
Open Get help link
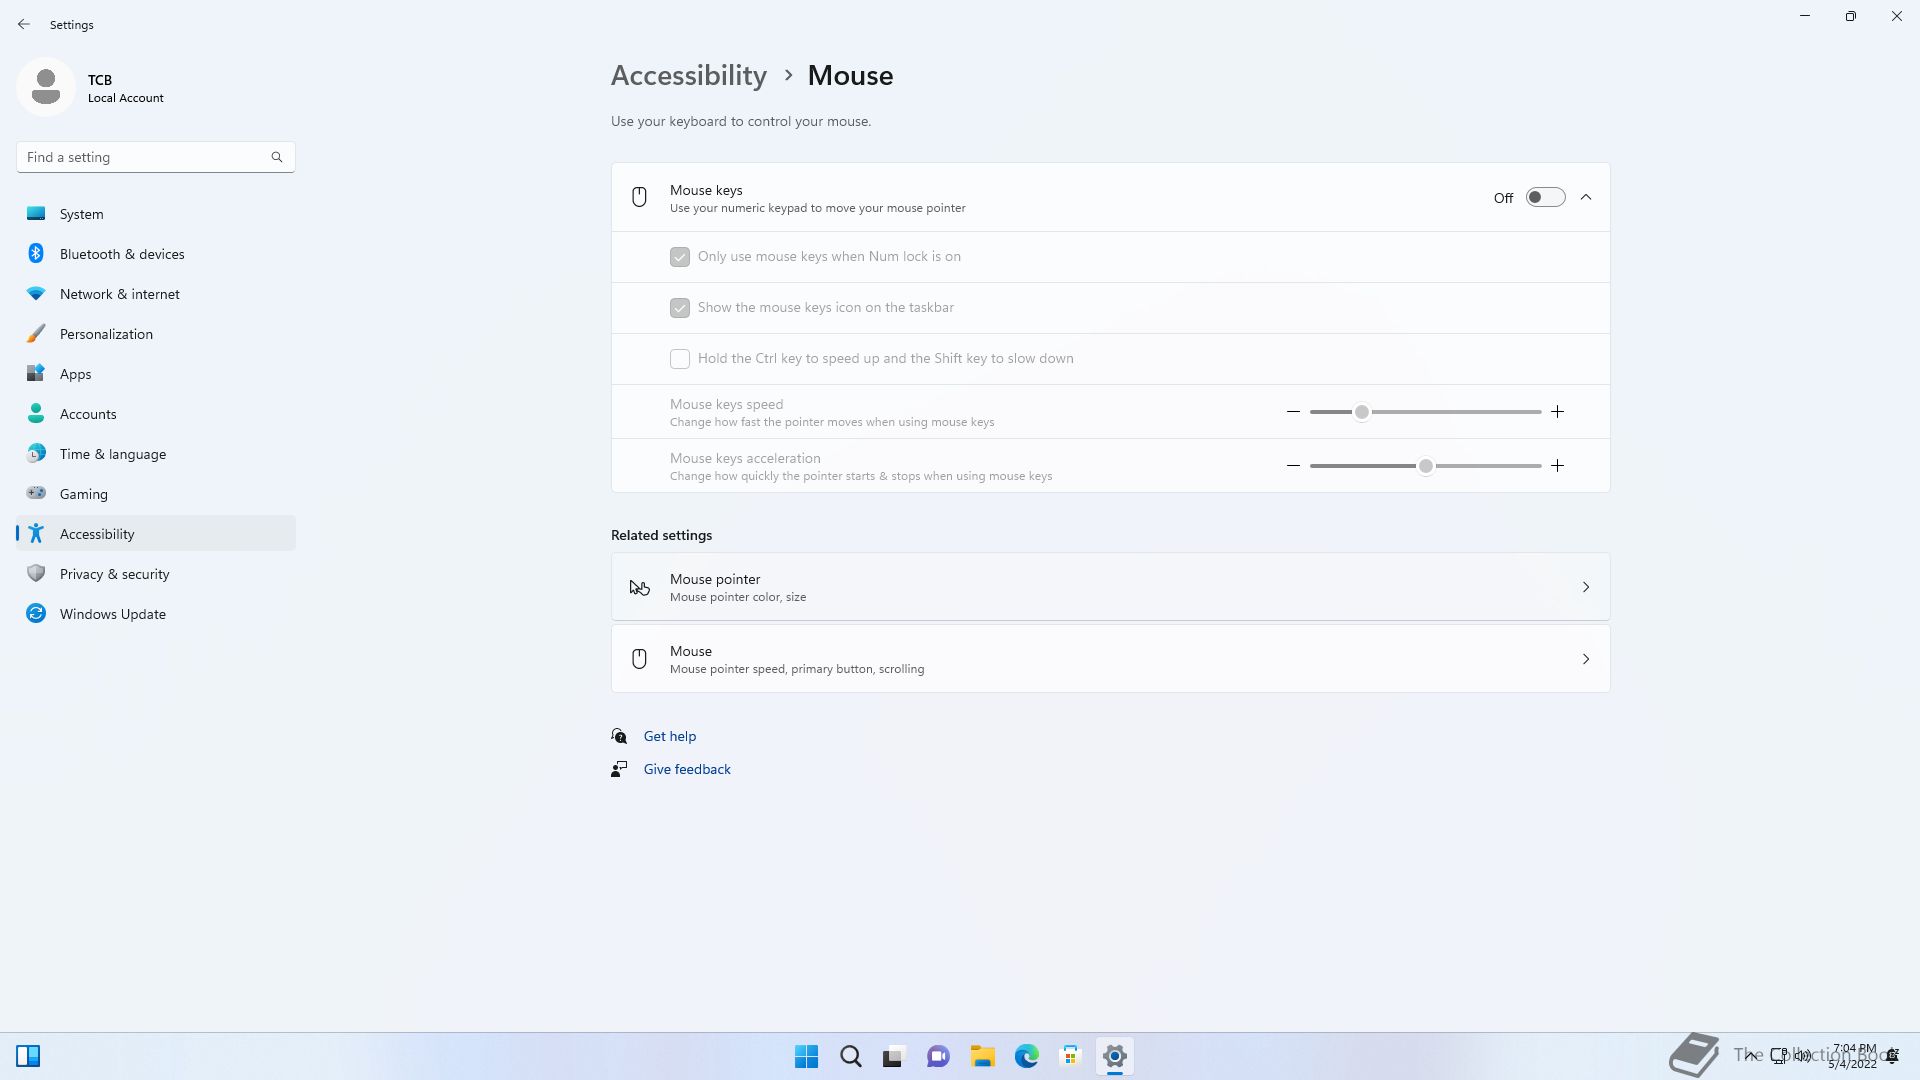(670, 736)
